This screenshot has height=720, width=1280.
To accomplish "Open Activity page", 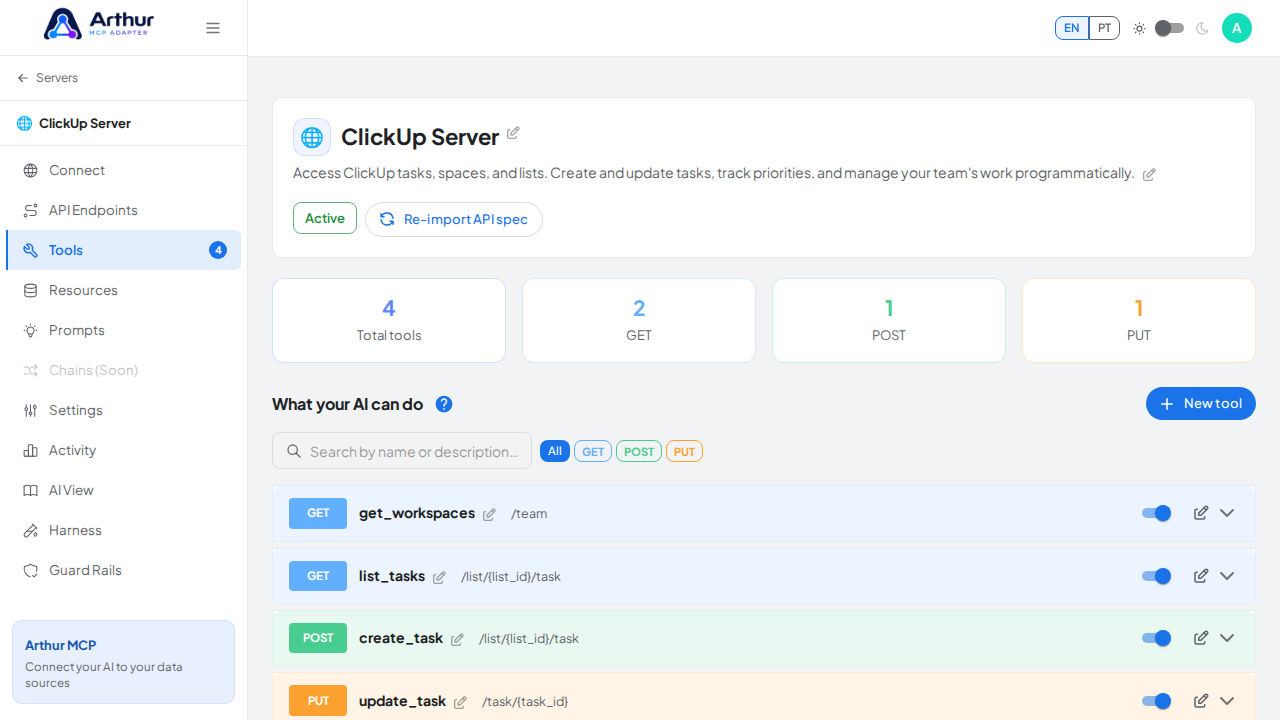I will pyautogui.click(x=123, y=450).
